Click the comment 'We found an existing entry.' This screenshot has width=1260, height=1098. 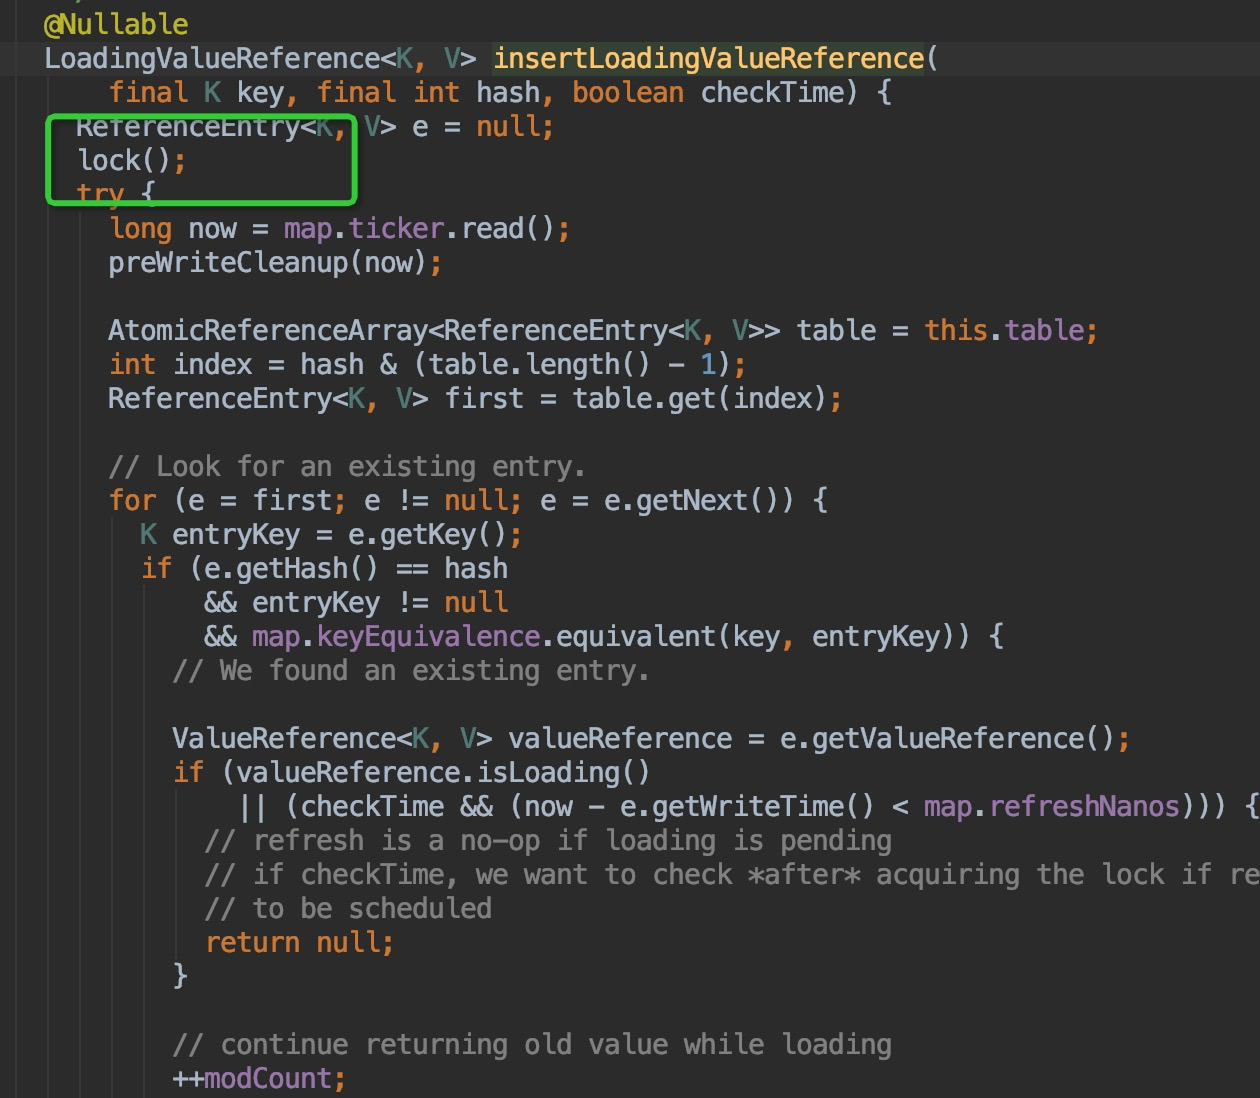(411, 670)
